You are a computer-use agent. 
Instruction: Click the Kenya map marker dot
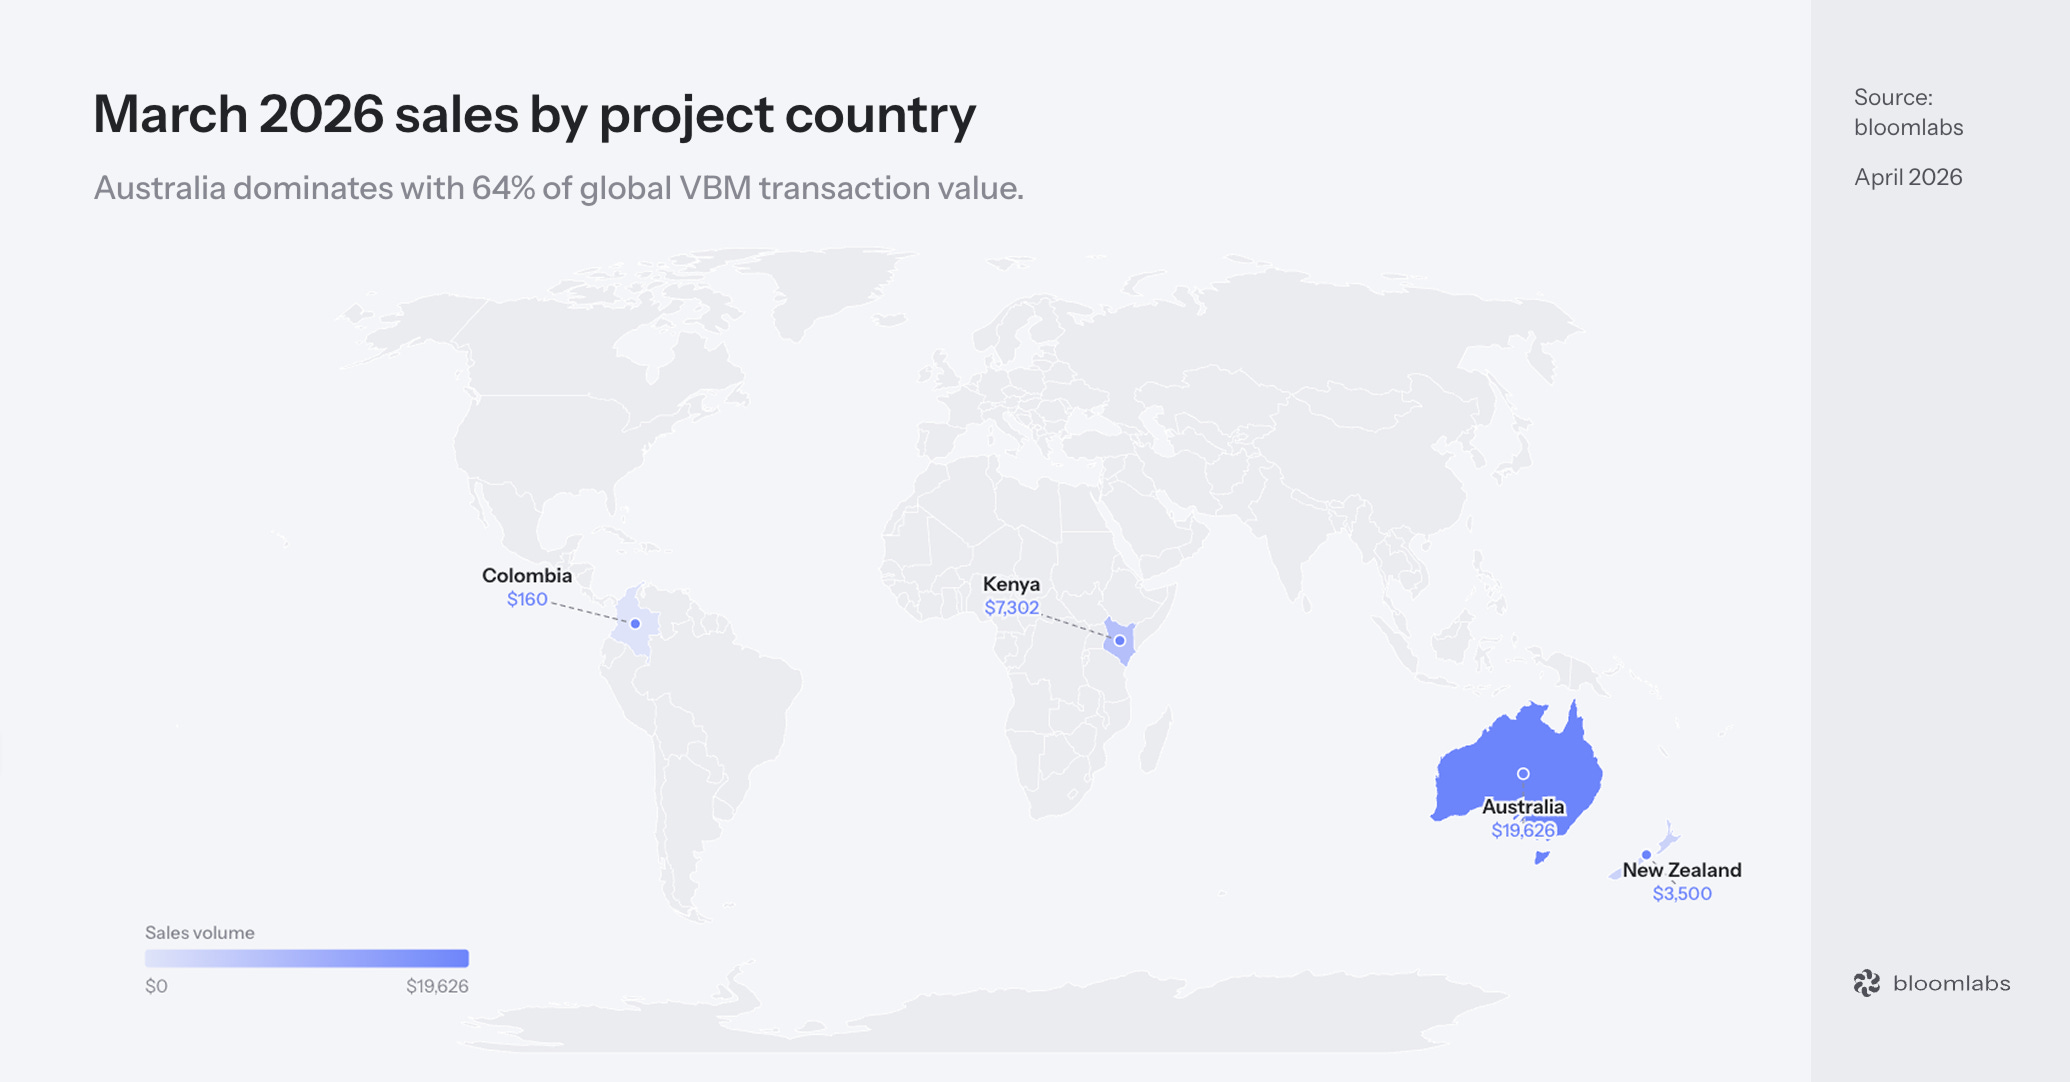point(1120,641)
